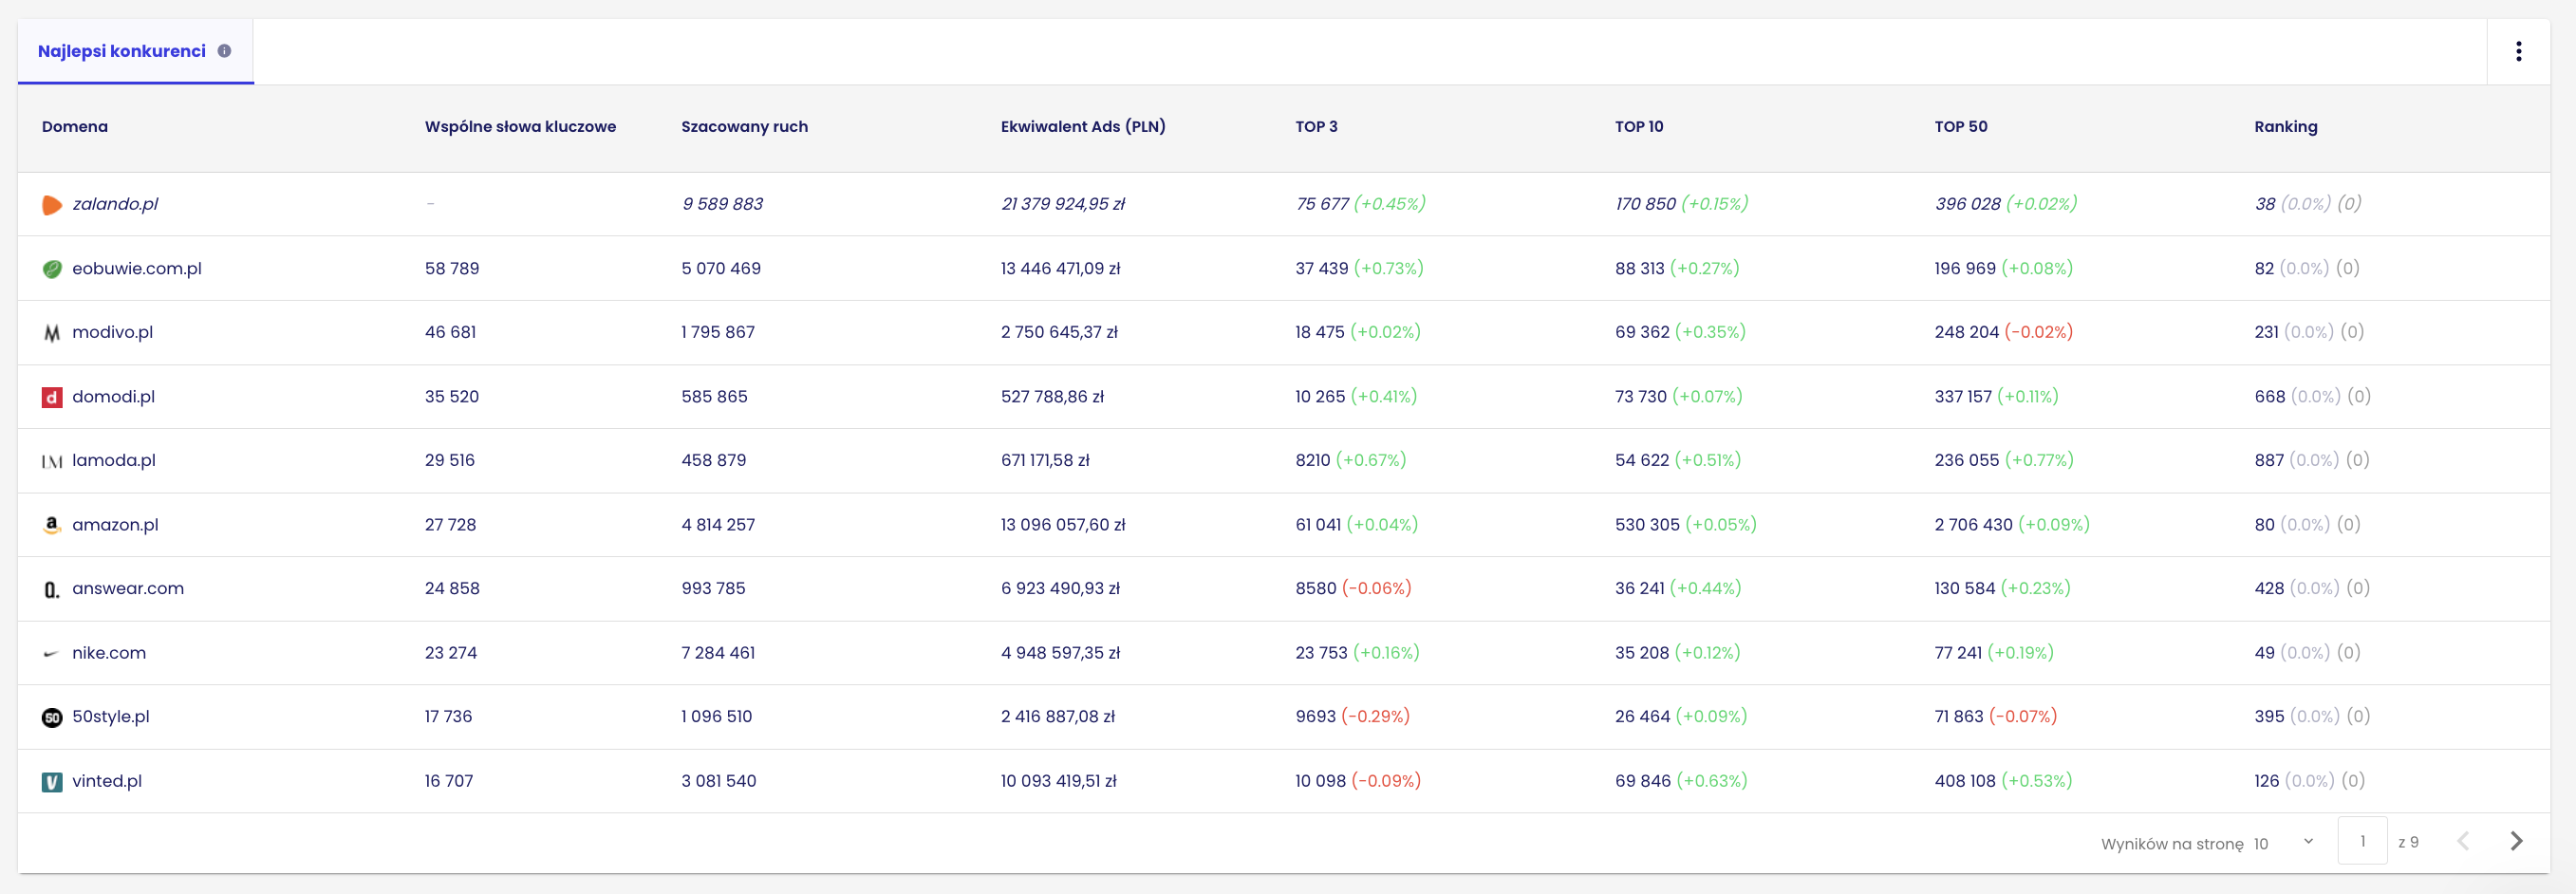Open the answear.com domain link
Viewport: 2576px width, 894px height.
pos(128,588)
